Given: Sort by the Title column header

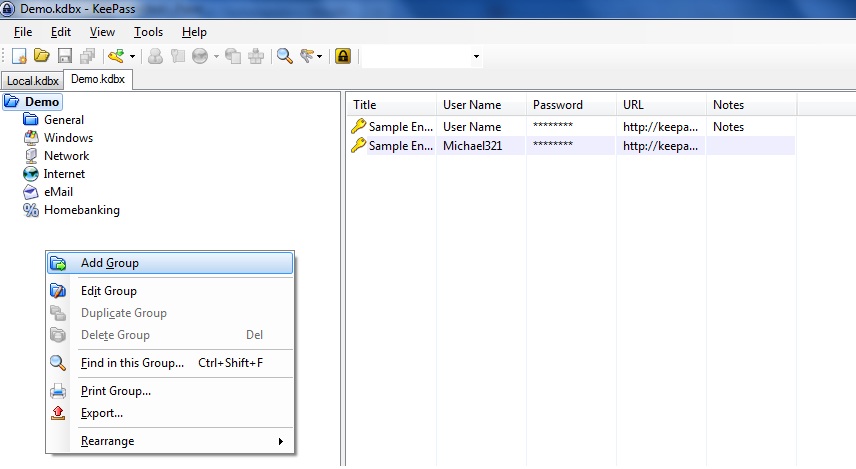Looking at the screenshot, I should pyautogui.click(x=392, y=105).
